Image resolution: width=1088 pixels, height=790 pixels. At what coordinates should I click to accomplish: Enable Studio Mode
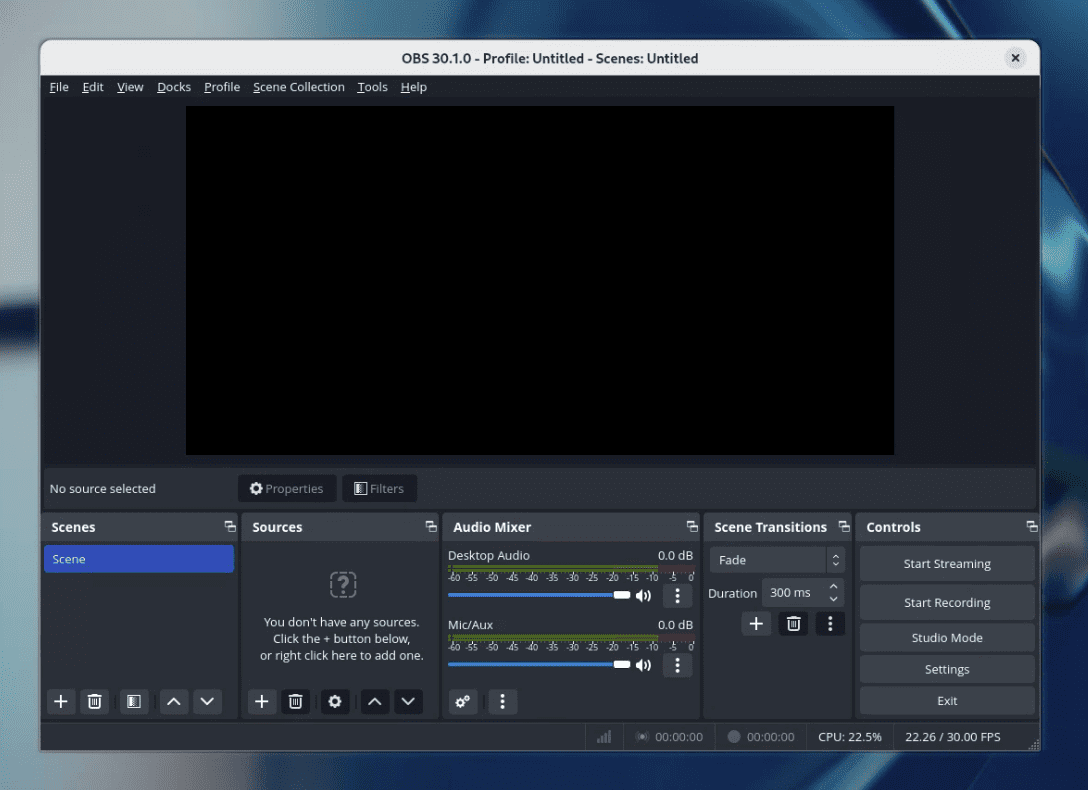click(946, 637)
